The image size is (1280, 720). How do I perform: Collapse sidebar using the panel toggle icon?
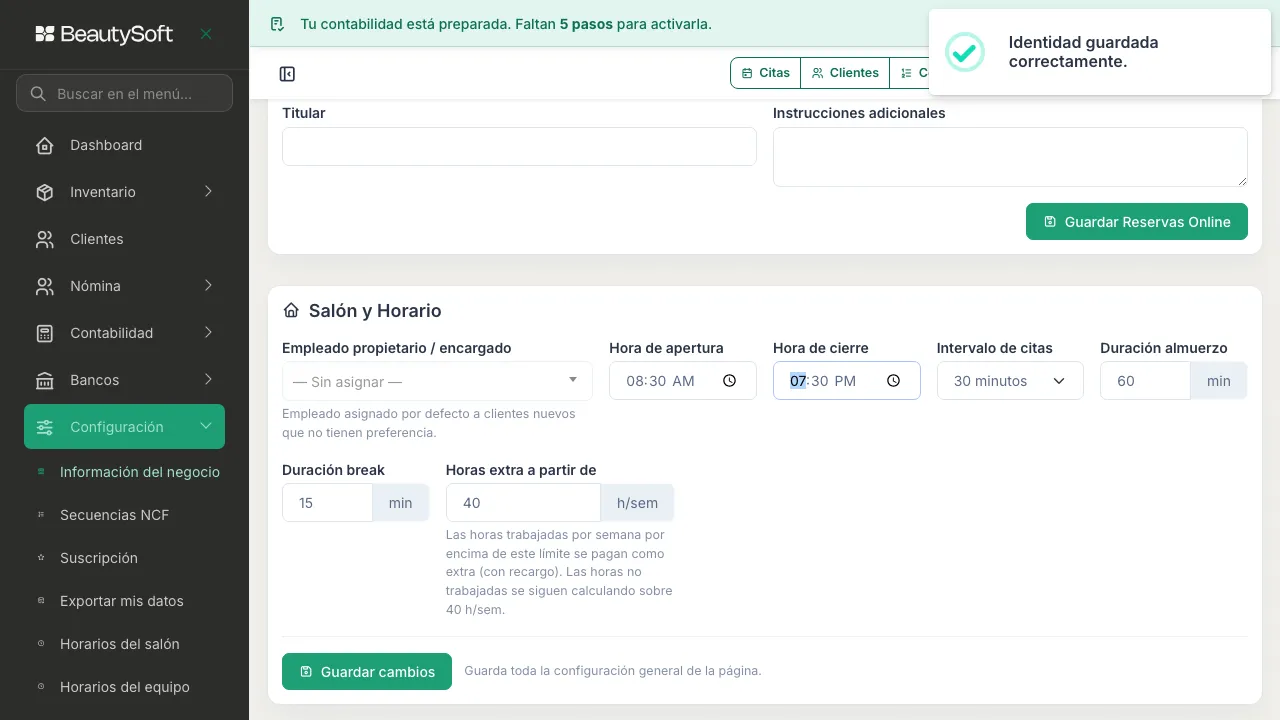click(x=287, y=74)
